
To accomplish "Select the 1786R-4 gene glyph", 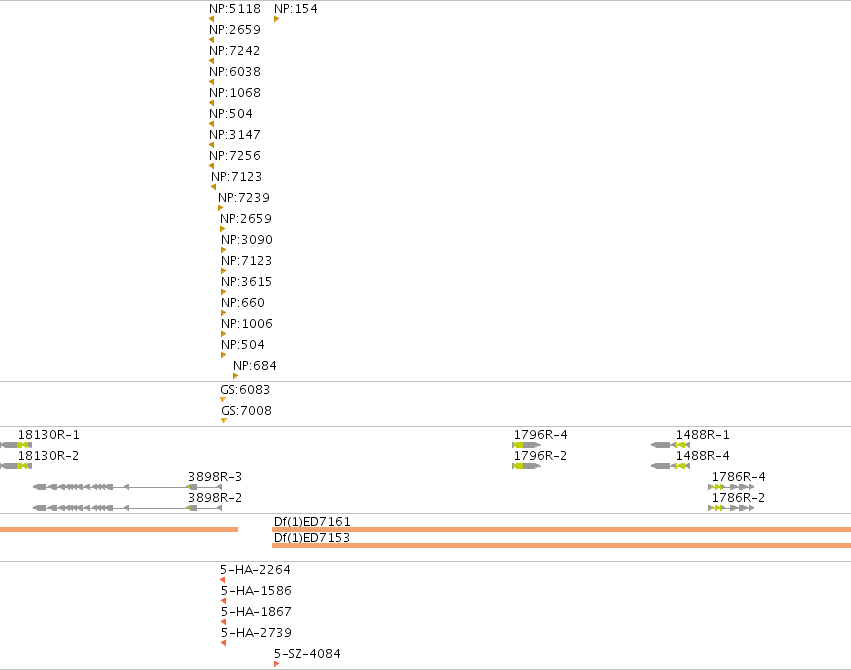I will point(732,487).
